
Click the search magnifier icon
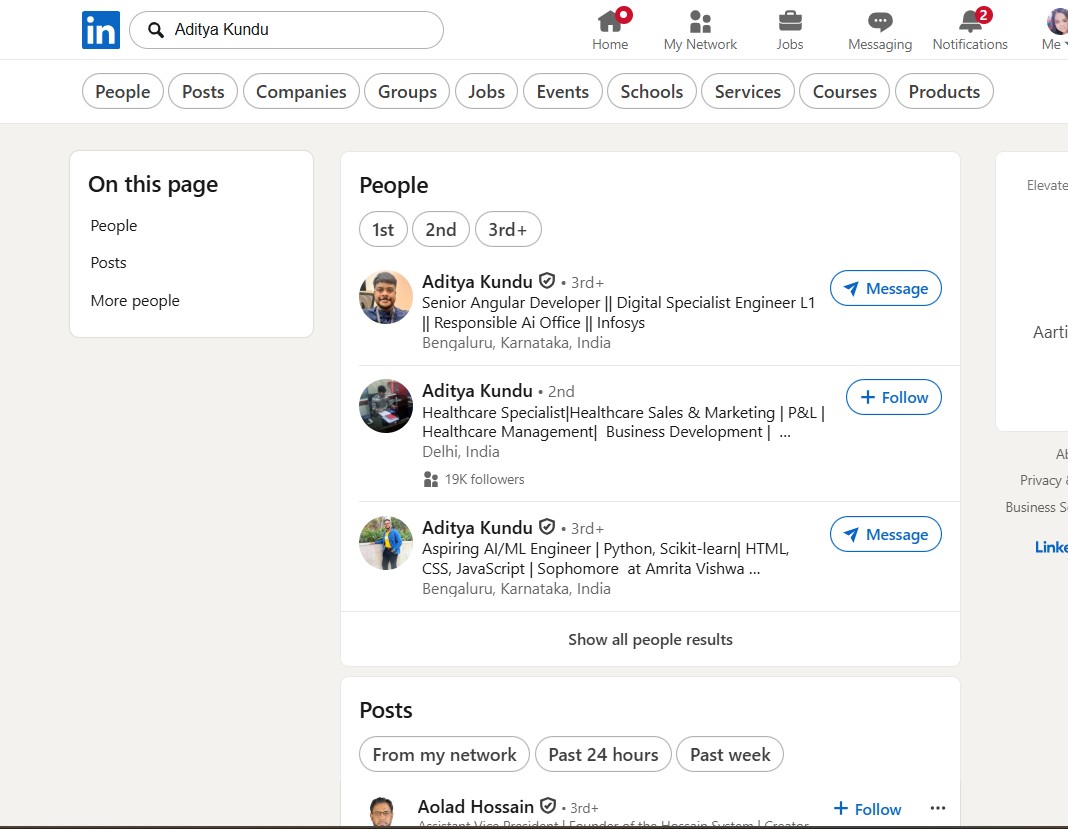(156, 30)
